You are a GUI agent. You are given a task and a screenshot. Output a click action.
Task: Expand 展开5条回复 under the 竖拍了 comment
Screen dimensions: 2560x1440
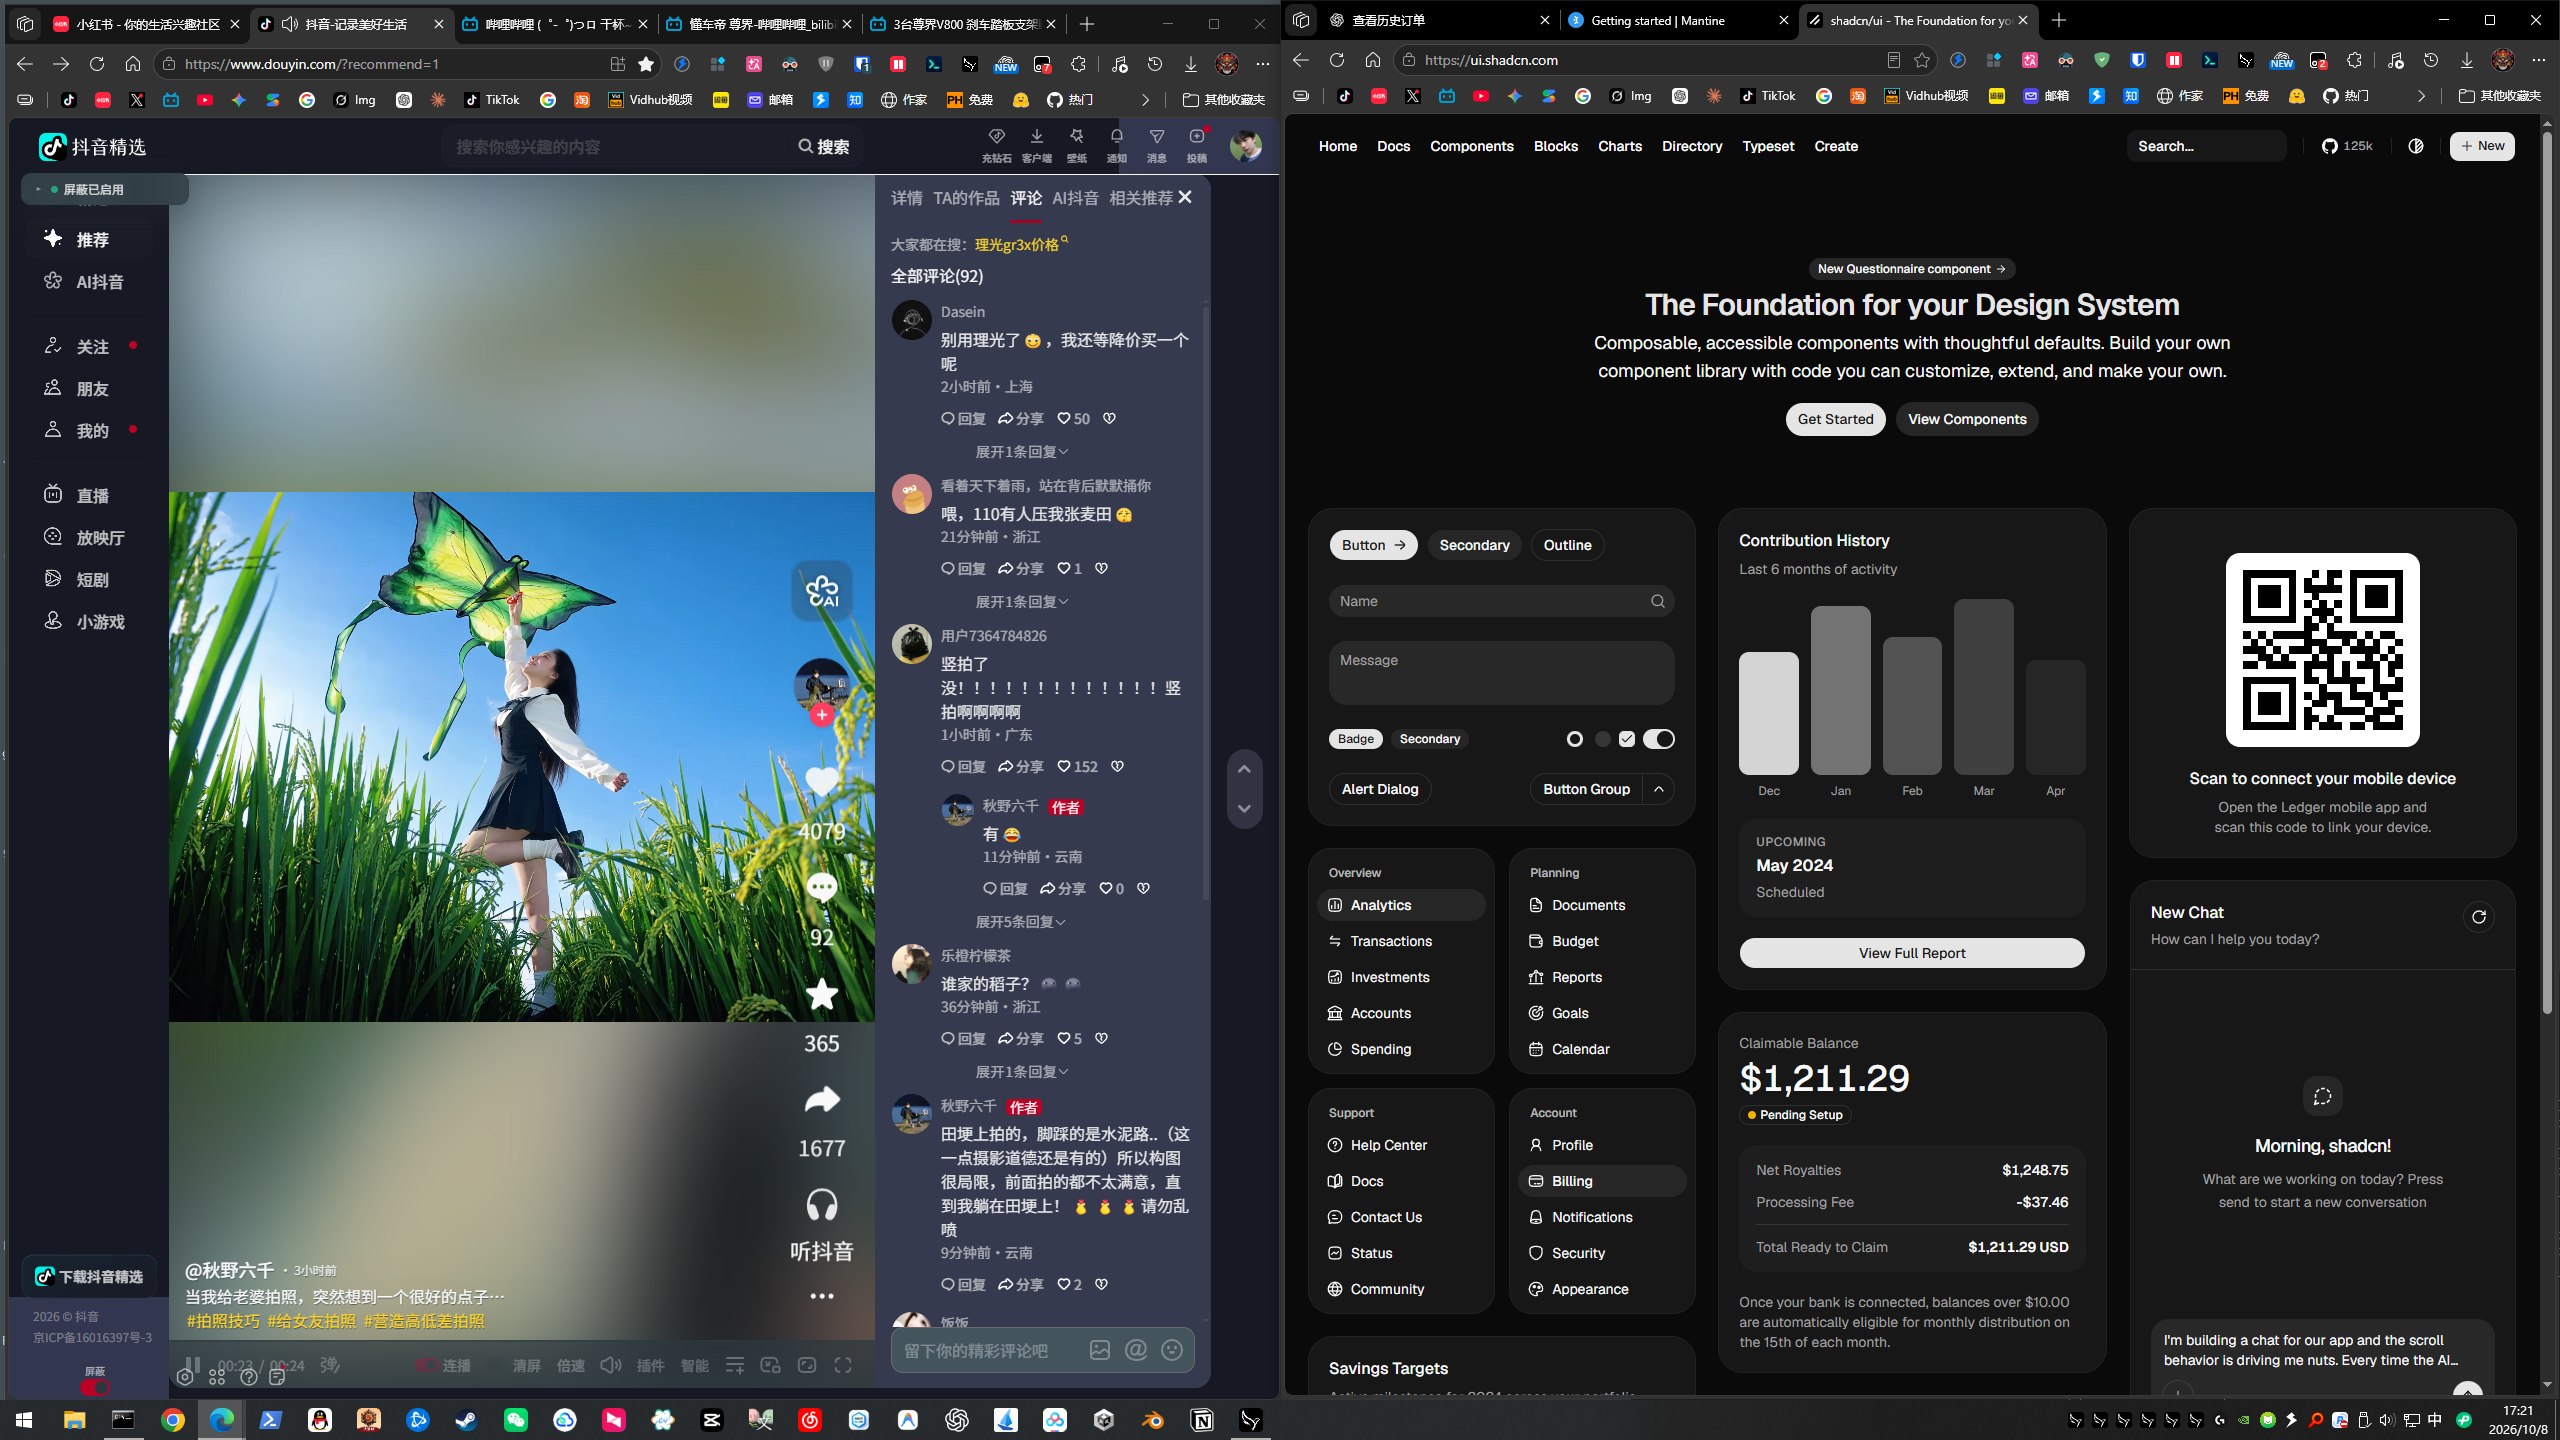[x=1020, y=922]
